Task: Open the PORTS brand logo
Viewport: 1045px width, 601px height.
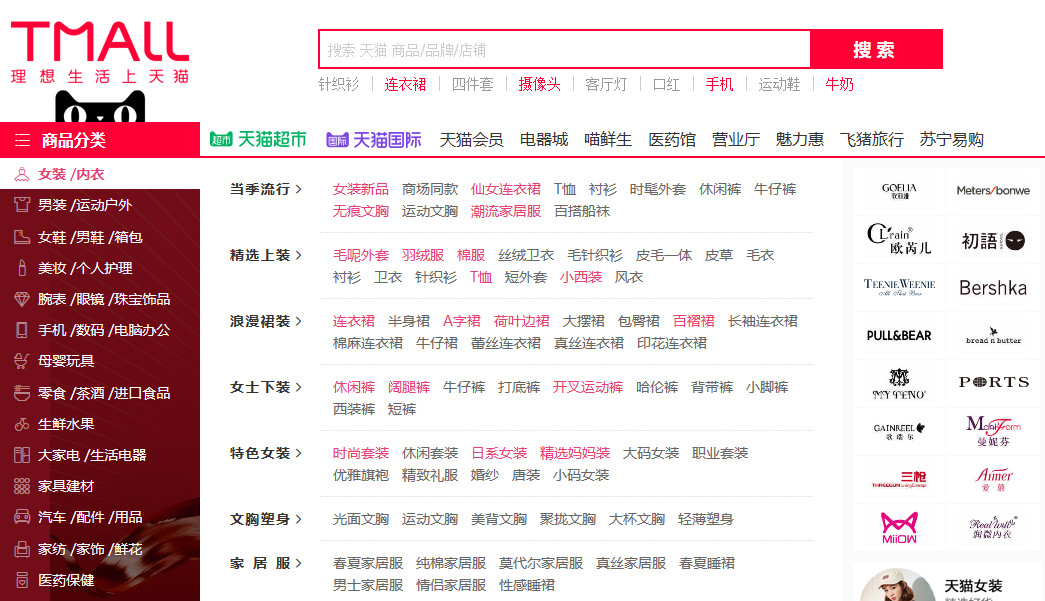Action: coord(993,383)
